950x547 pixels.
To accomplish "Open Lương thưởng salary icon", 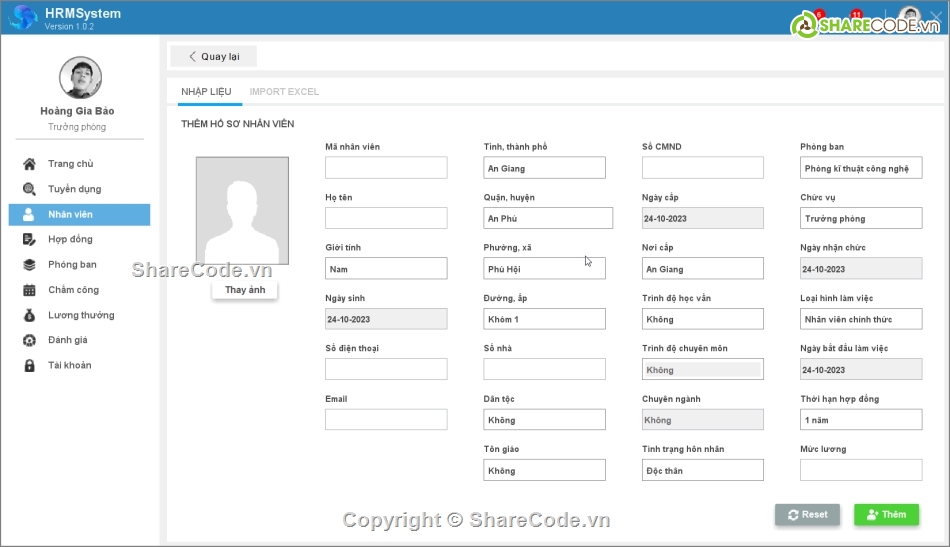I will point(29,315).
